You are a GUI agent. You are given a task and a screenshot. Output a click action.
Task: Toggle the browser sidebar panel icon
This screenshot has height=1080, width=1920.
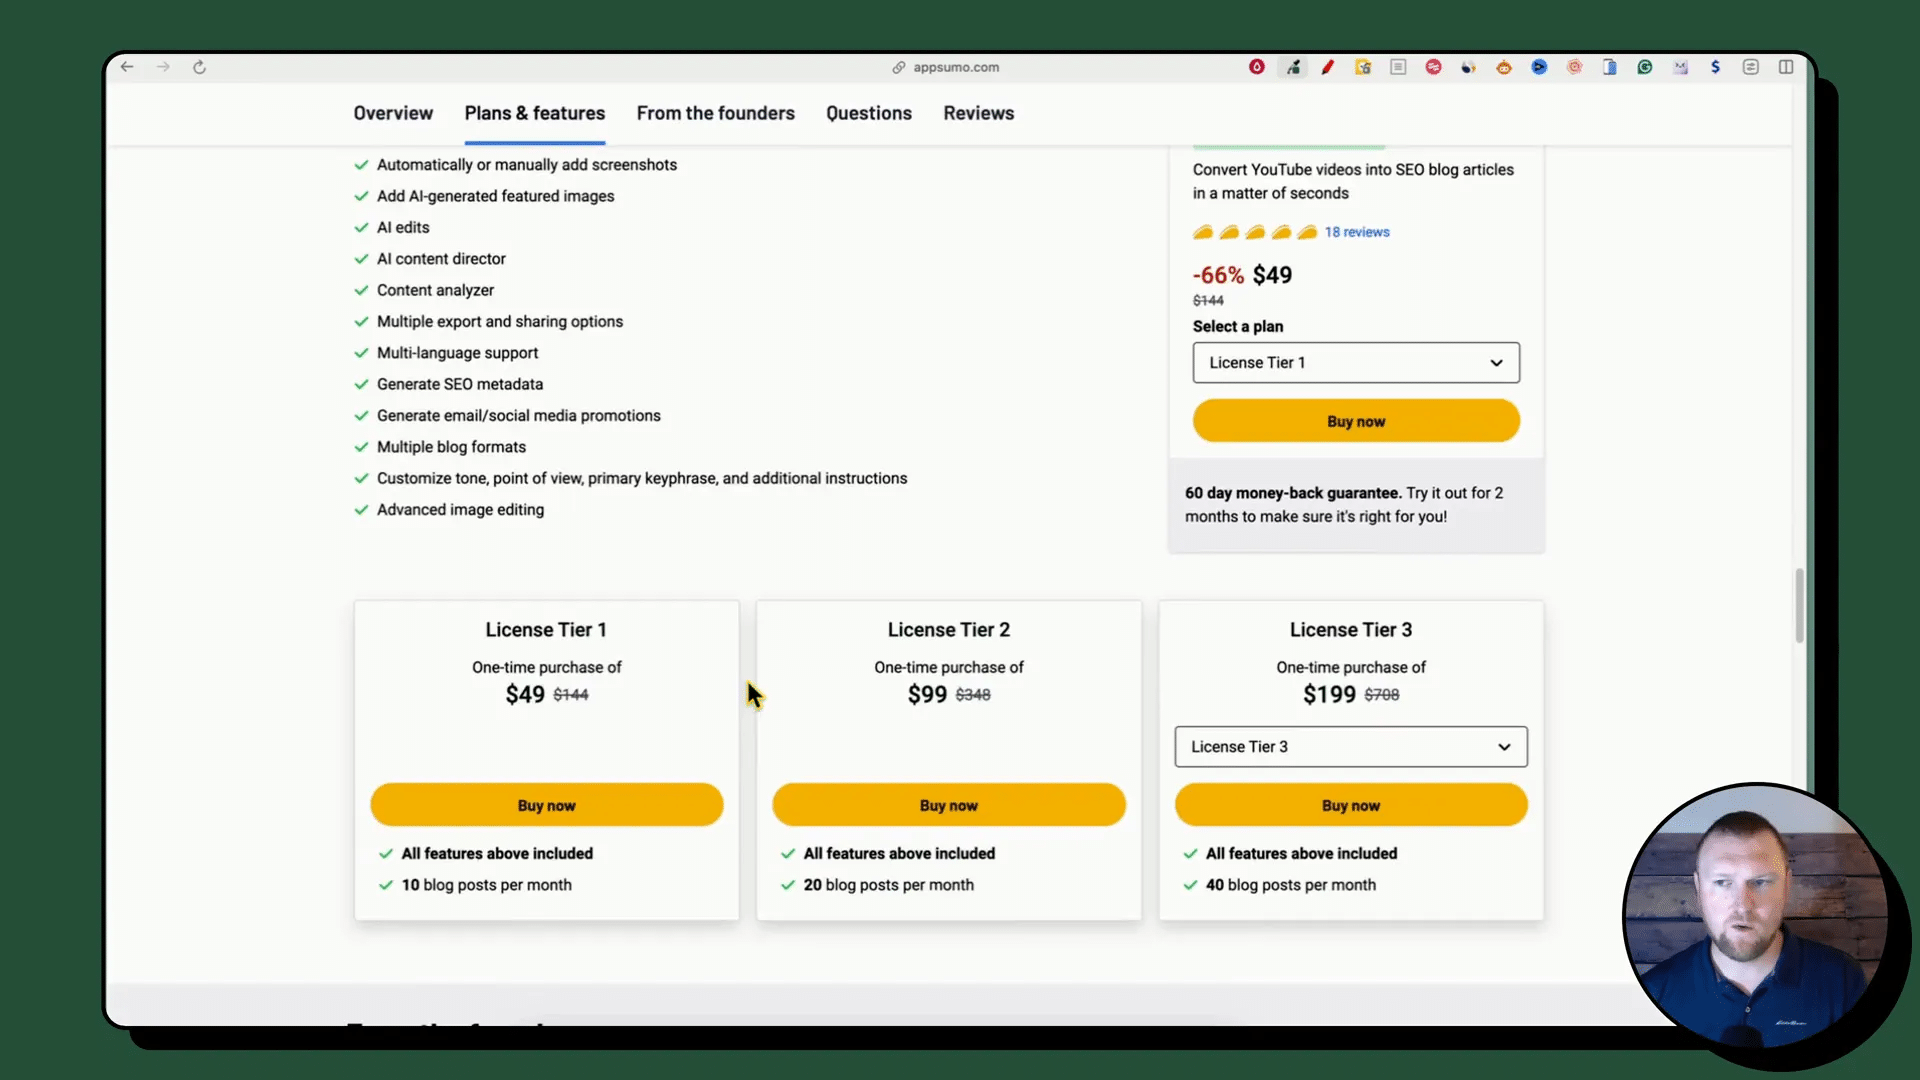tap(1786, 67)
